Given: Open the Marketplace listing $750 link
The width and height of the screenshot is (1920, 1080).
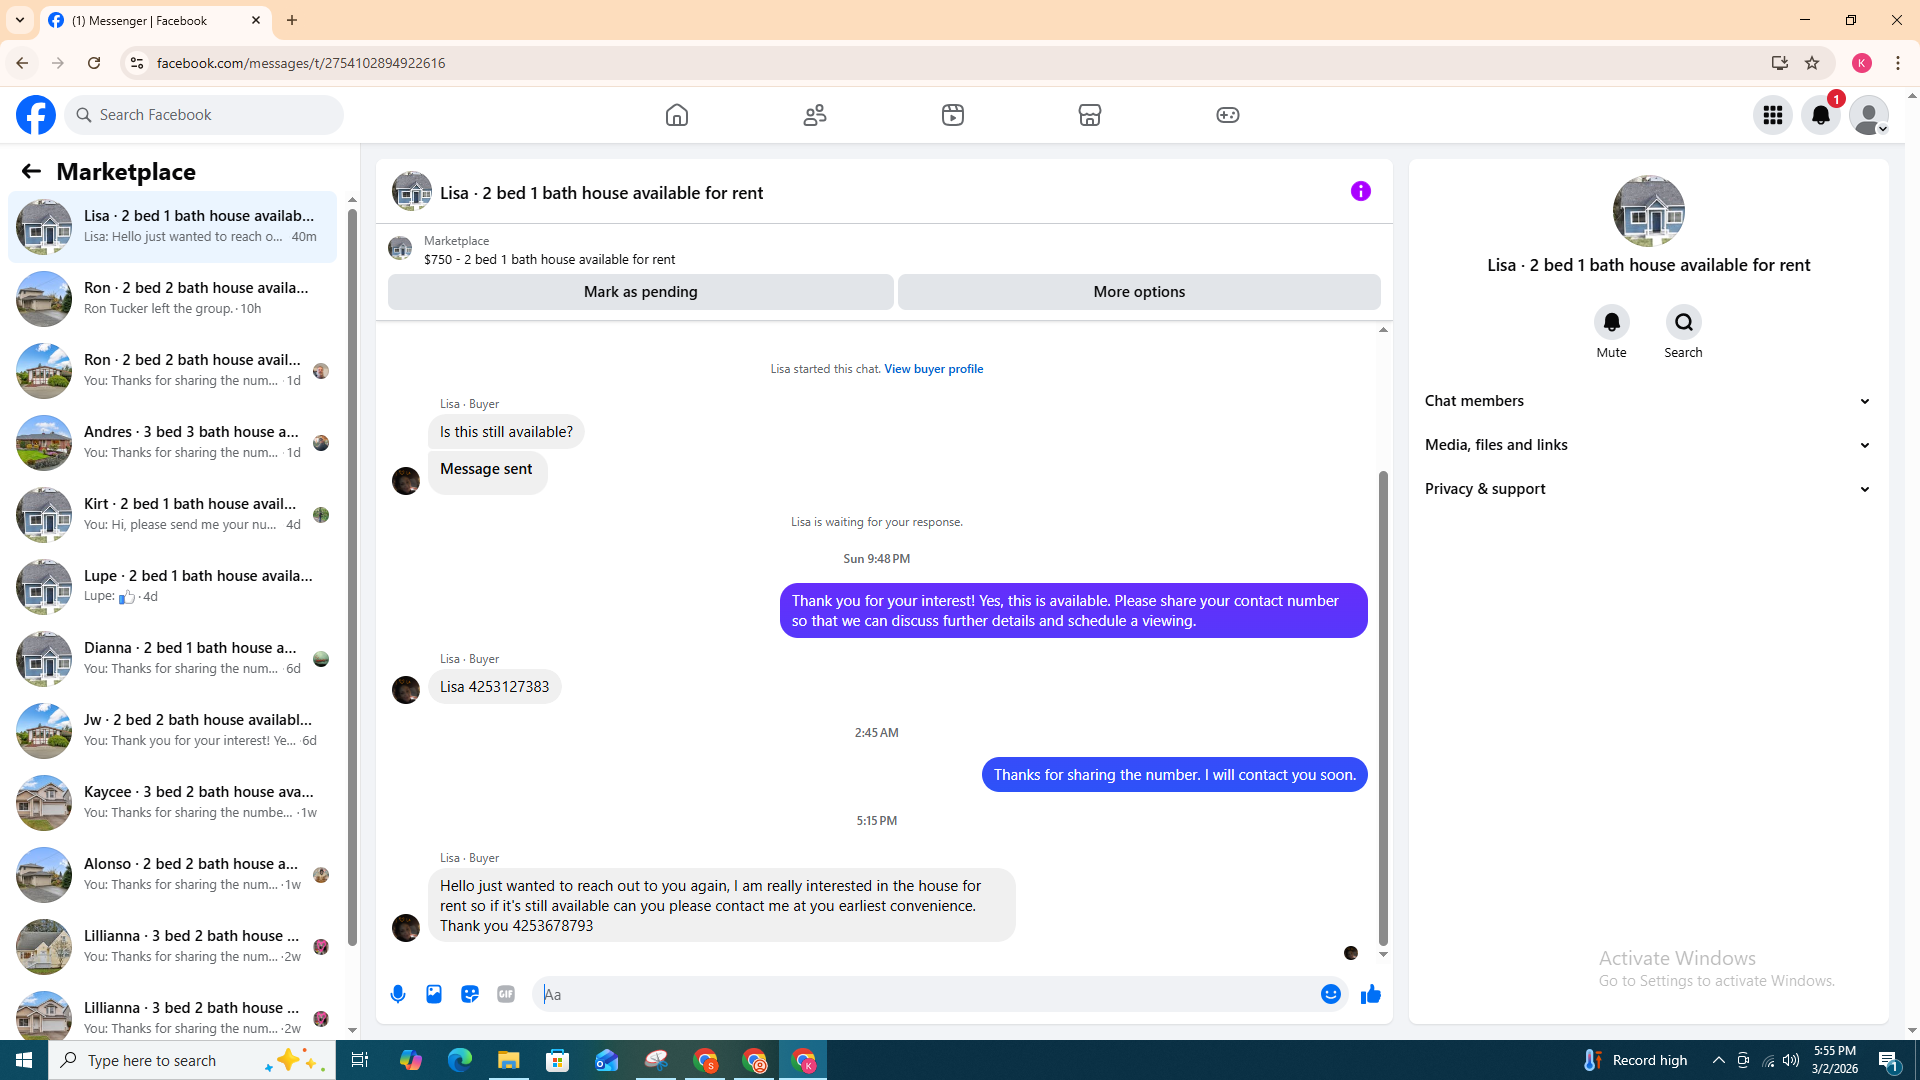Looking at the screenshot, I should pos(549,259).
